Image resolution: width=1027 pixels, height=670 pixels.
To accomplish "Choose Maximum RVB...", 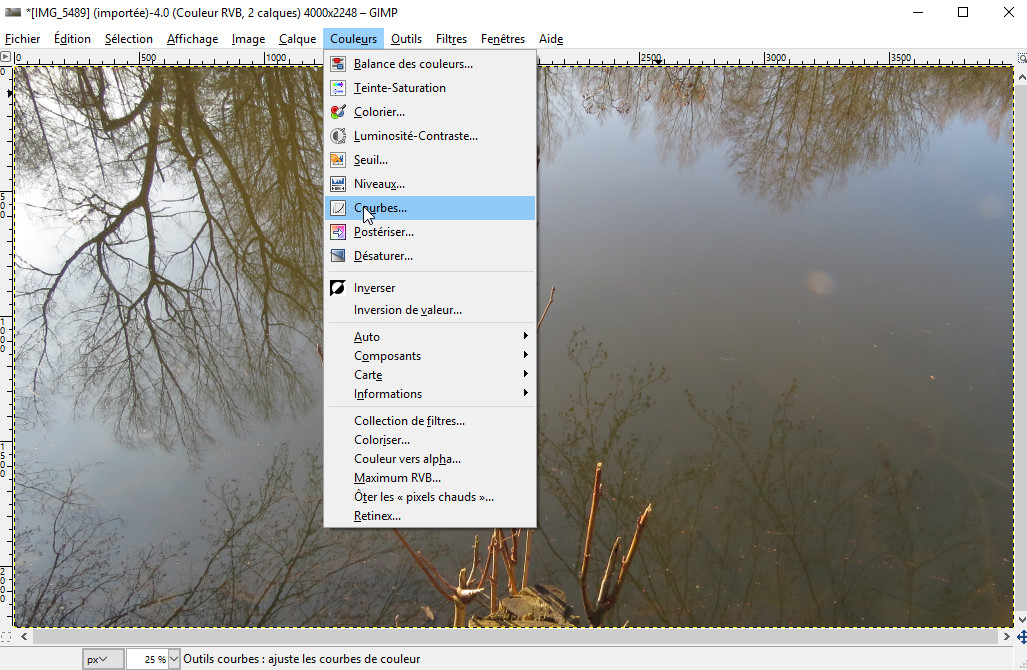I will pos(430,478).
